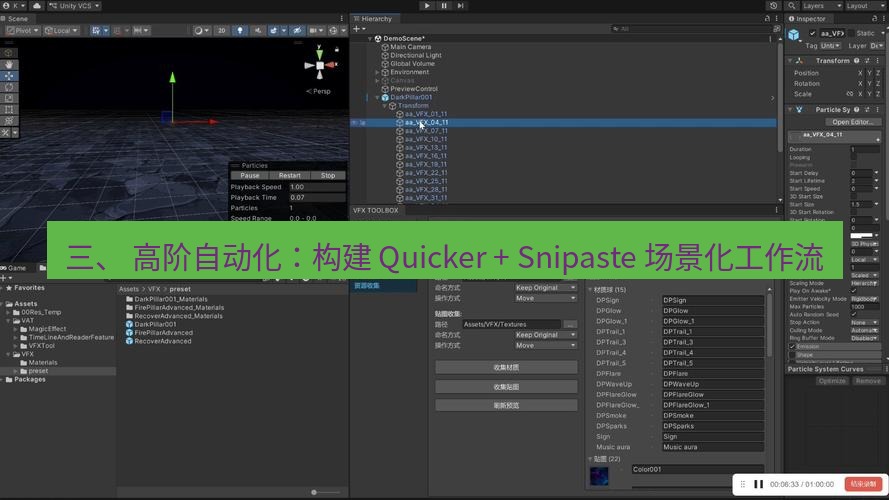Open the Layers dropdown in top bar

[x=822, y=6]
